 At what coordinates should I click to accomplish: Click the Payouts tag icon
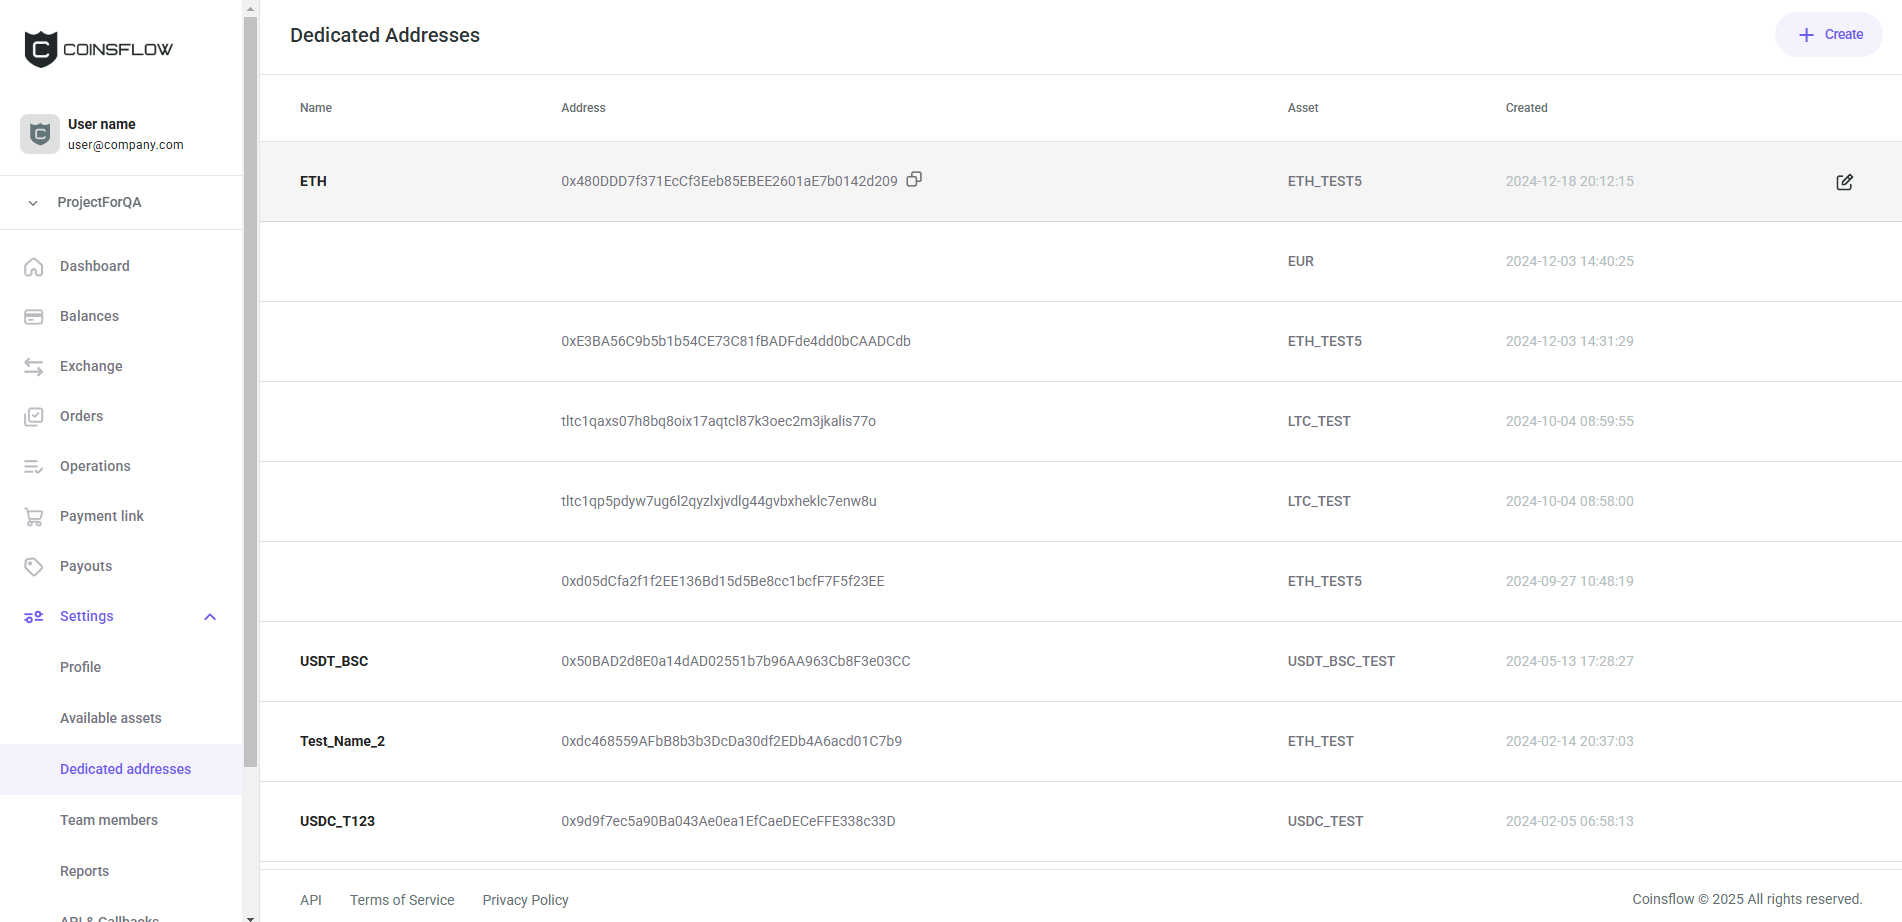(x=34, y=566)
